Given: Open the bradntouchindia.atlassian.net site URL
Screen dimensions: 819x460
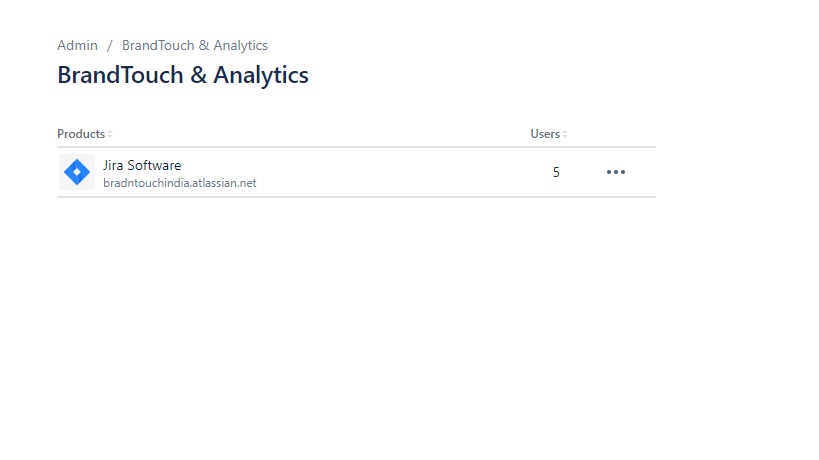Looking at the screenshot, I should click(x=180, y=183).
